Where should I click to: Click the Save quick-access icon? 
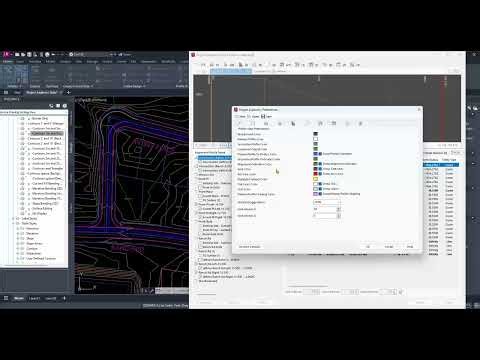[29, 54]
